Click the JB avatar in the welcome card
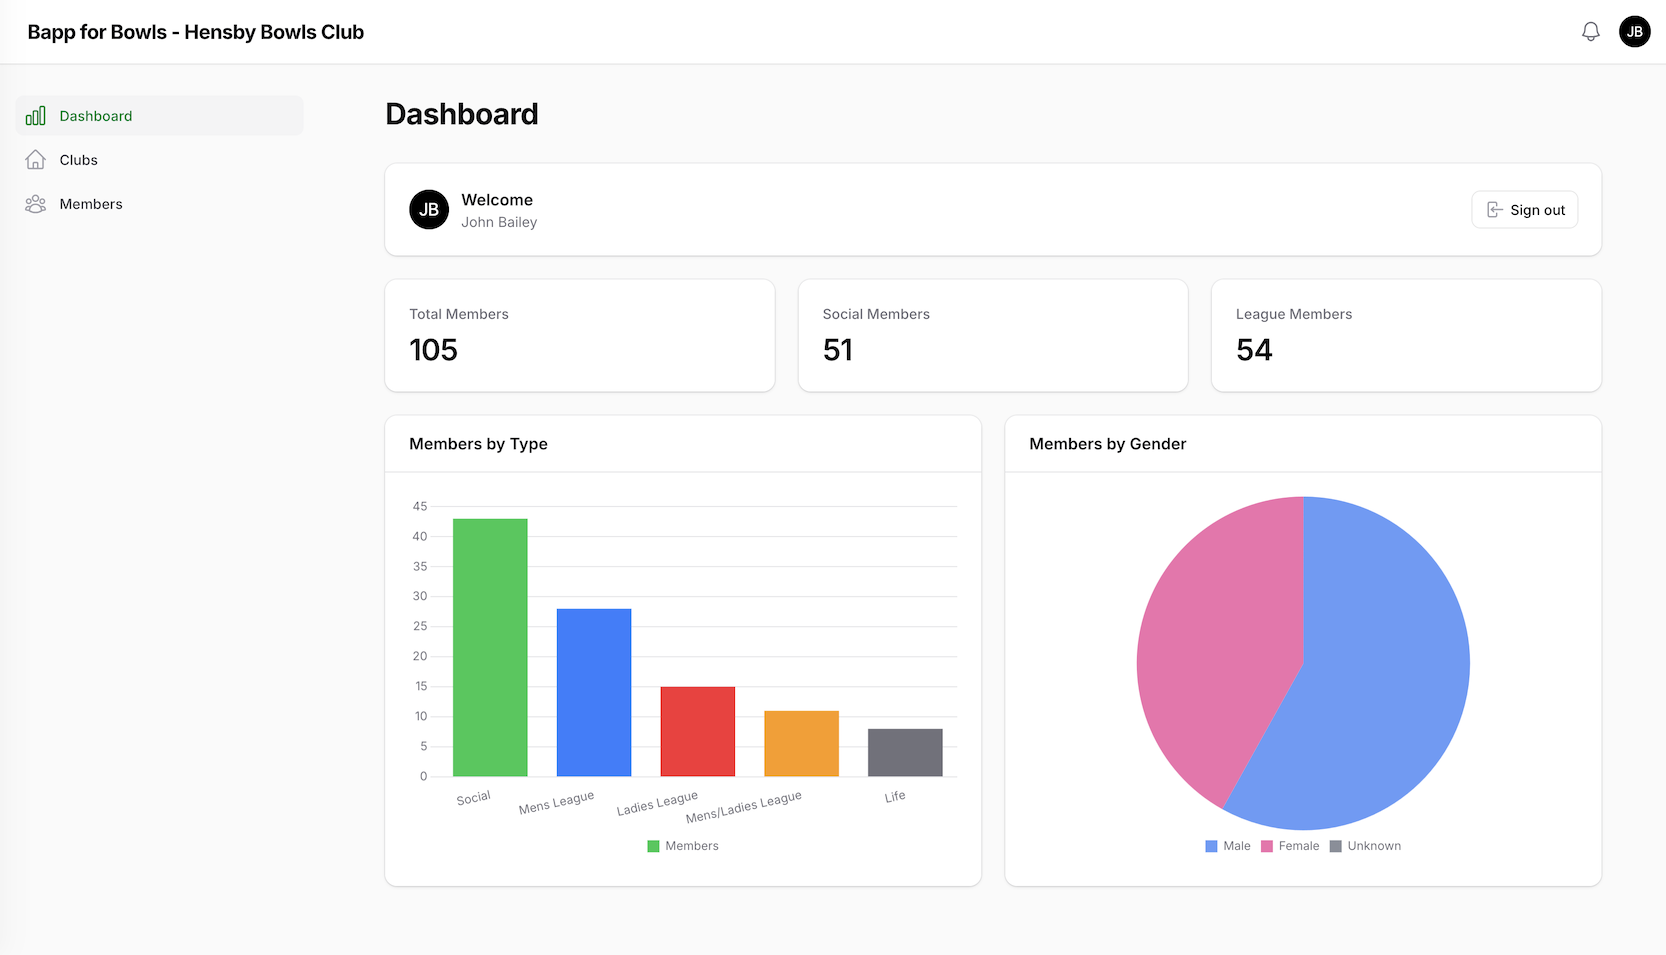Image resolution: width=1666 pixels, height=955 pixels. 428,210
